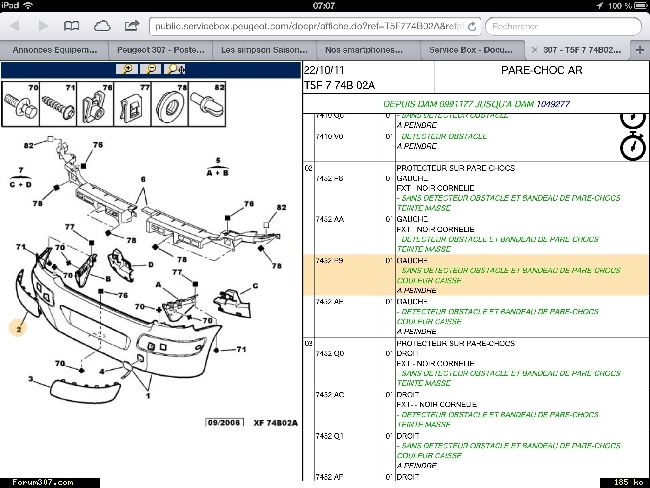This screenshot has height=488, width=650.
Task: Open a new tab with plus button
Action: pos(640,50)
